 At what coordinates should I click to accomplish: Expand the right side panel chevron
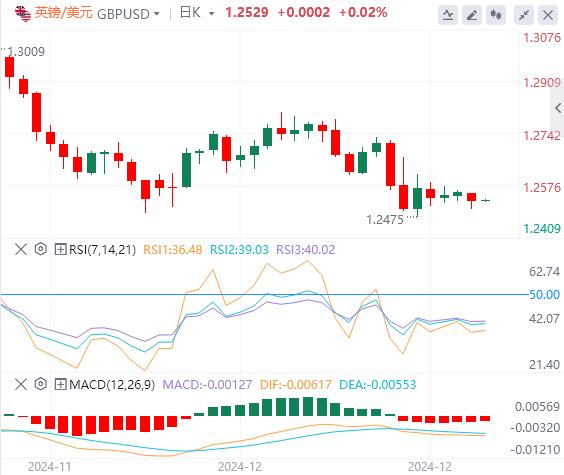[558, 108]
